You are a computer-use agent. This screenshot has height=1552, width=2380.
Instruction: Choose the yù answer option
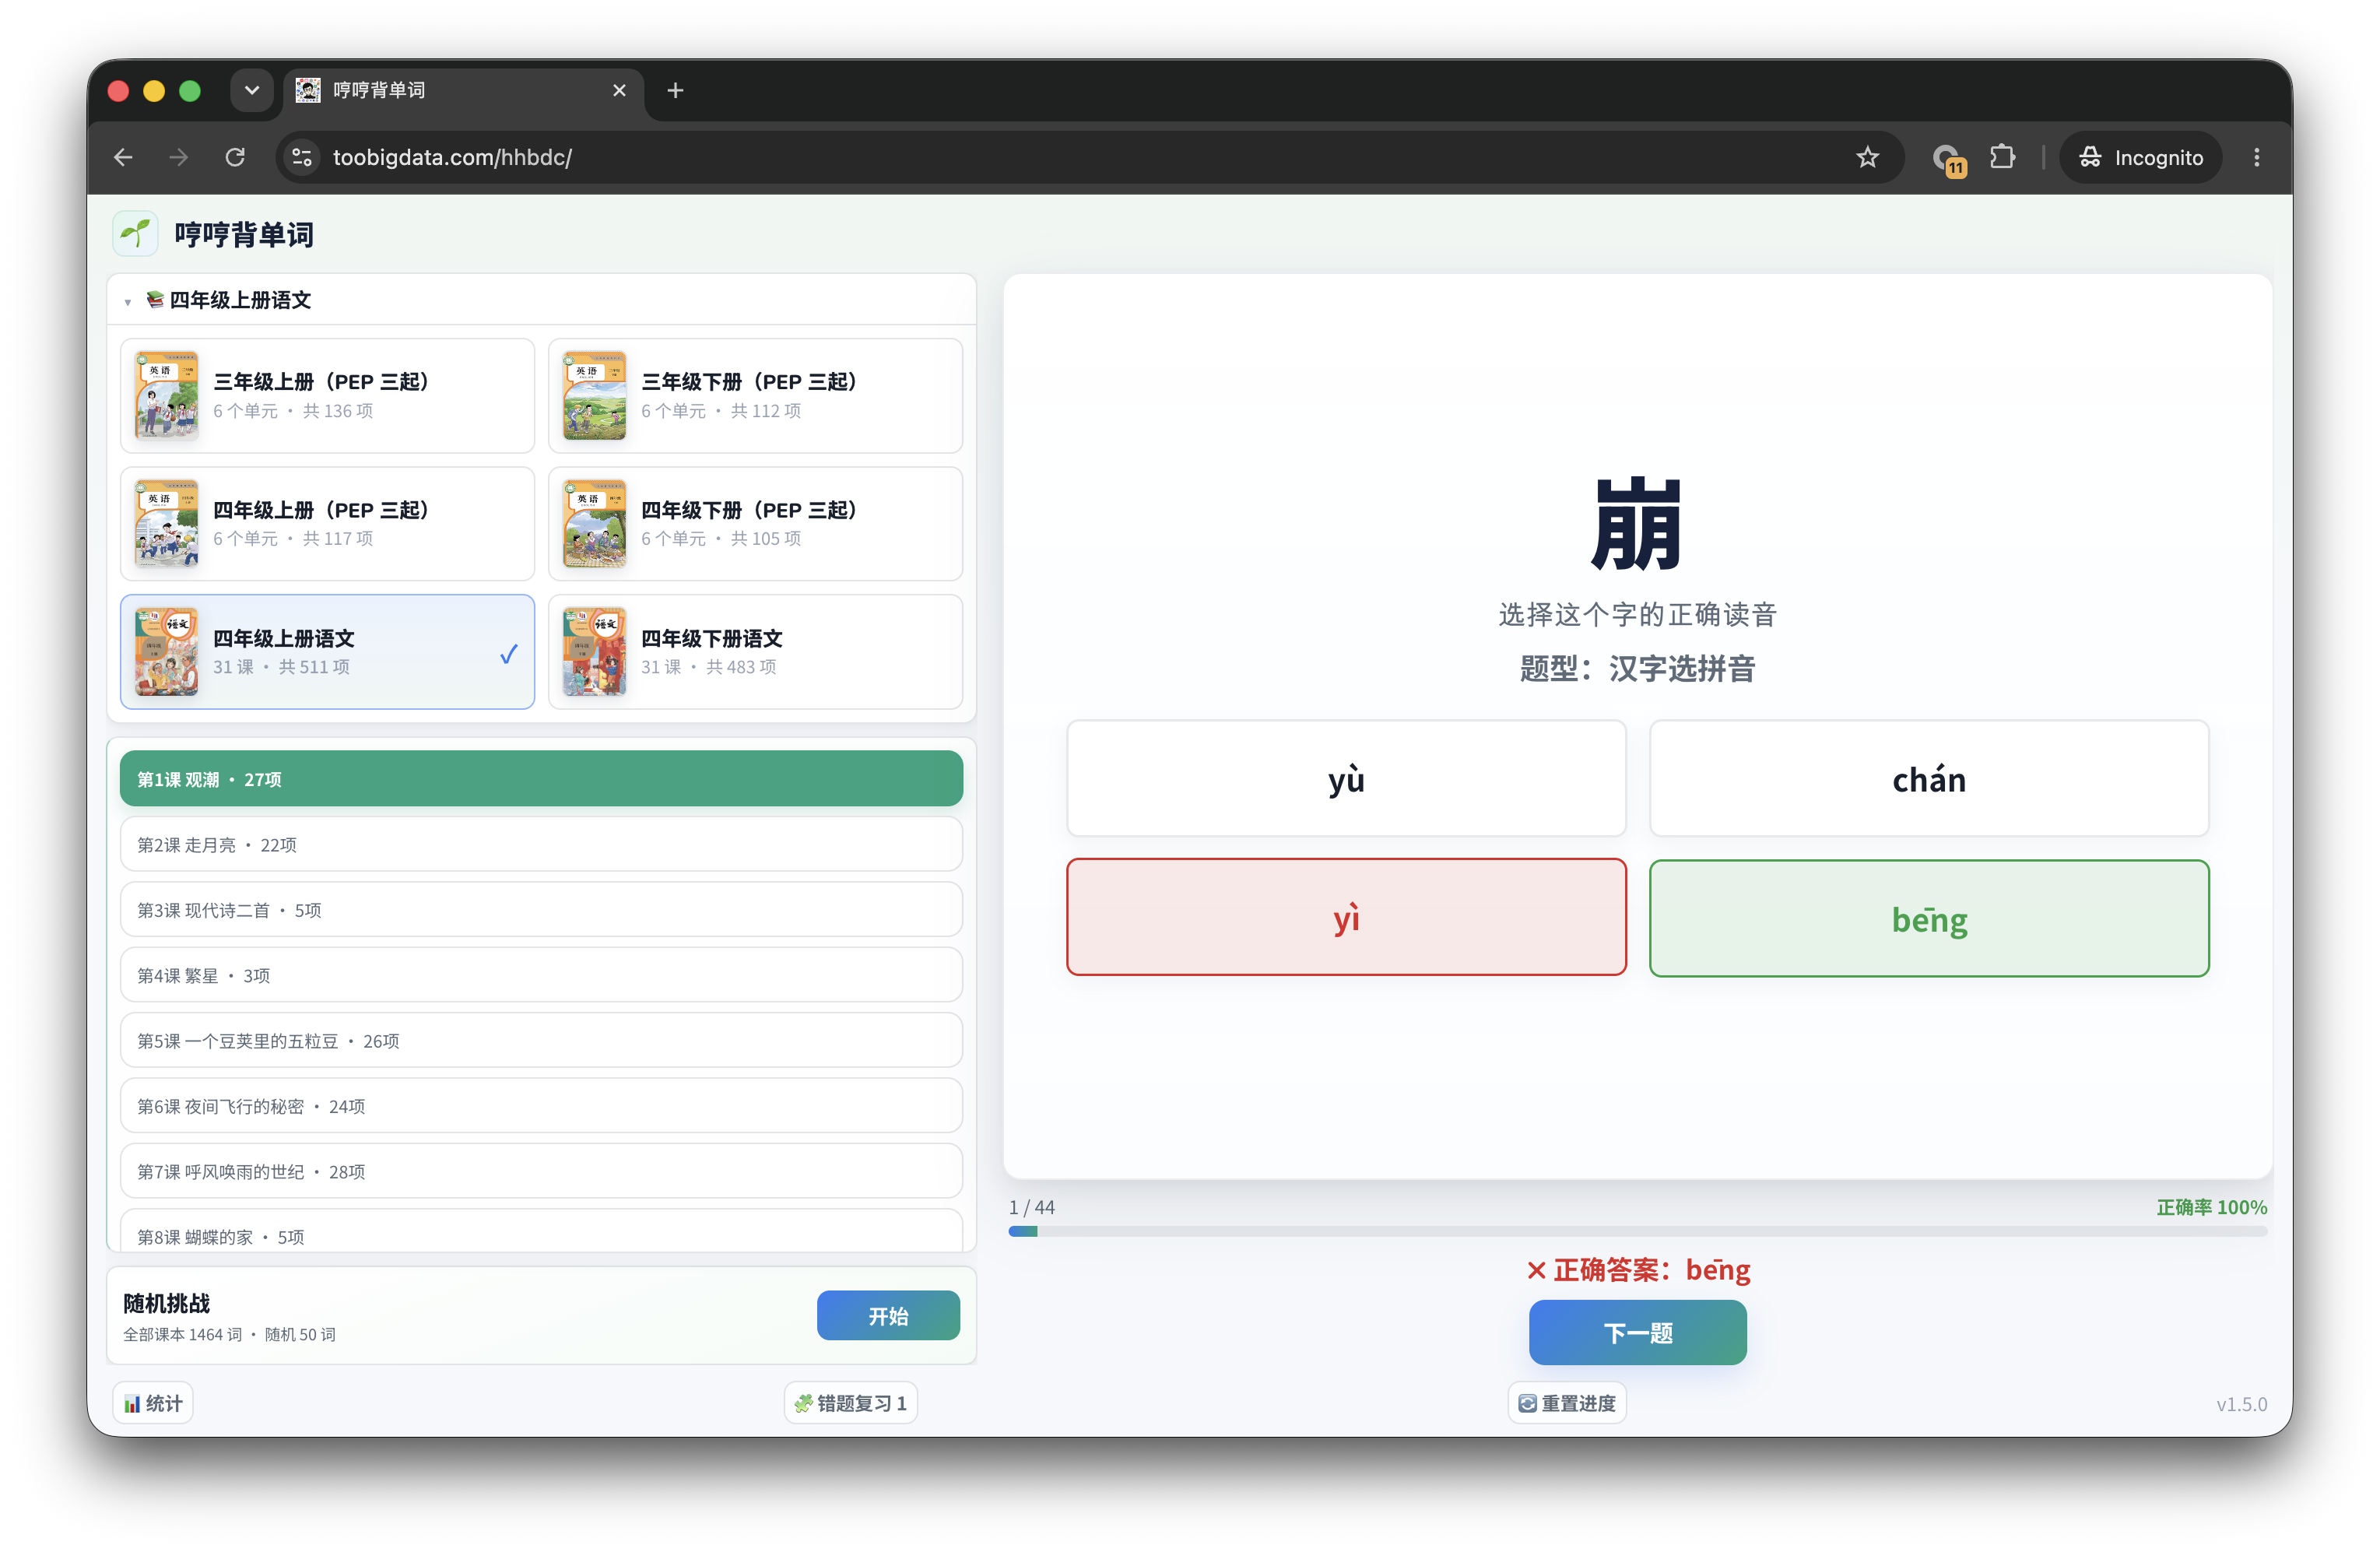point(1346,778)
